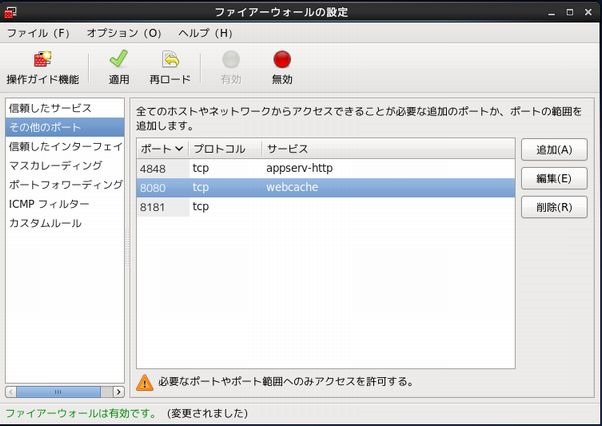
Task: Select Masquerading (マスカレーディング) in sidebar
Action: 55,165
